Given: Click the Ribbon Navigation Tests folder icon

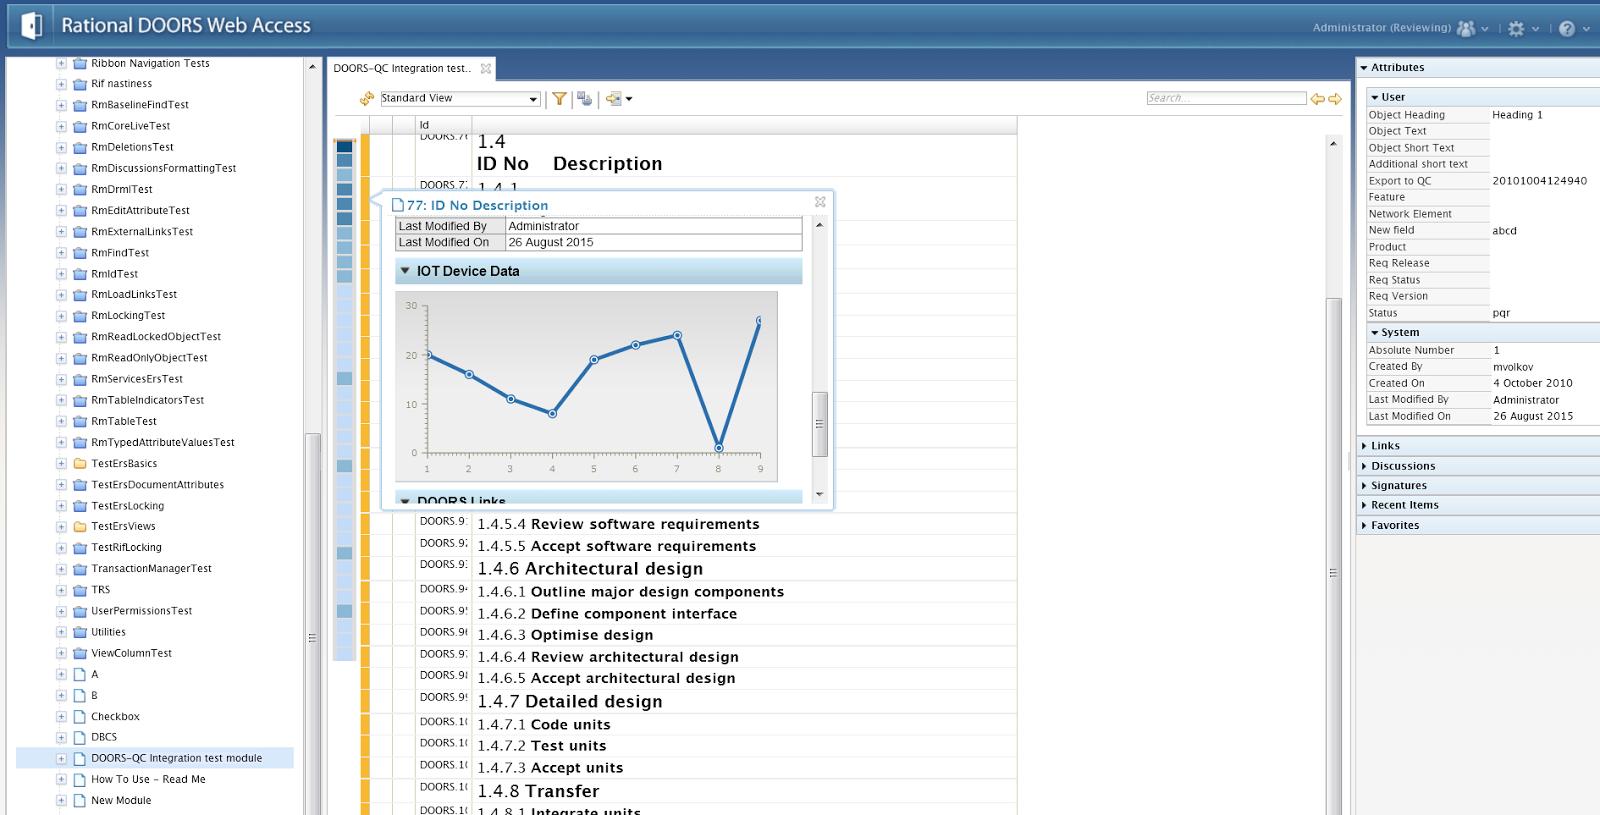Looking at the screenshot, I should (80, 63).
